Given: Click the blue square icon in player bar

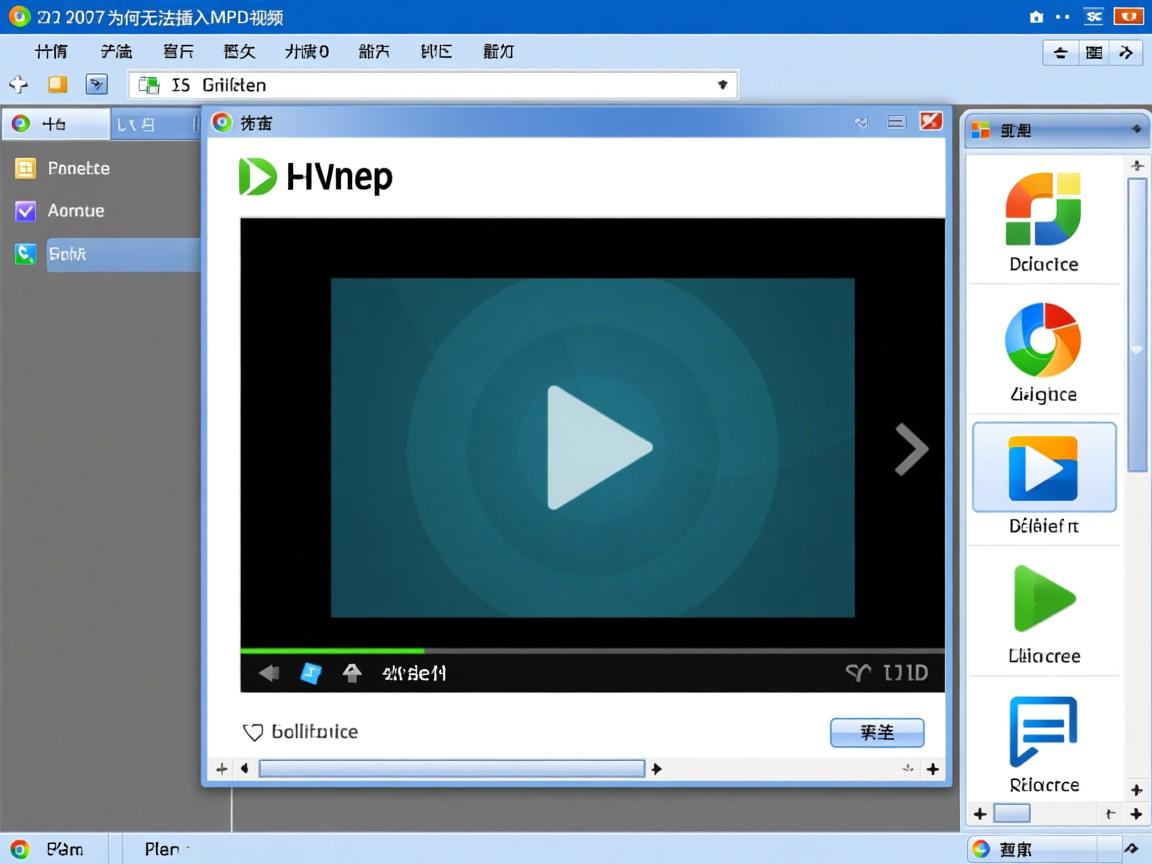Looking at the screenshot, I should (311, 673).
